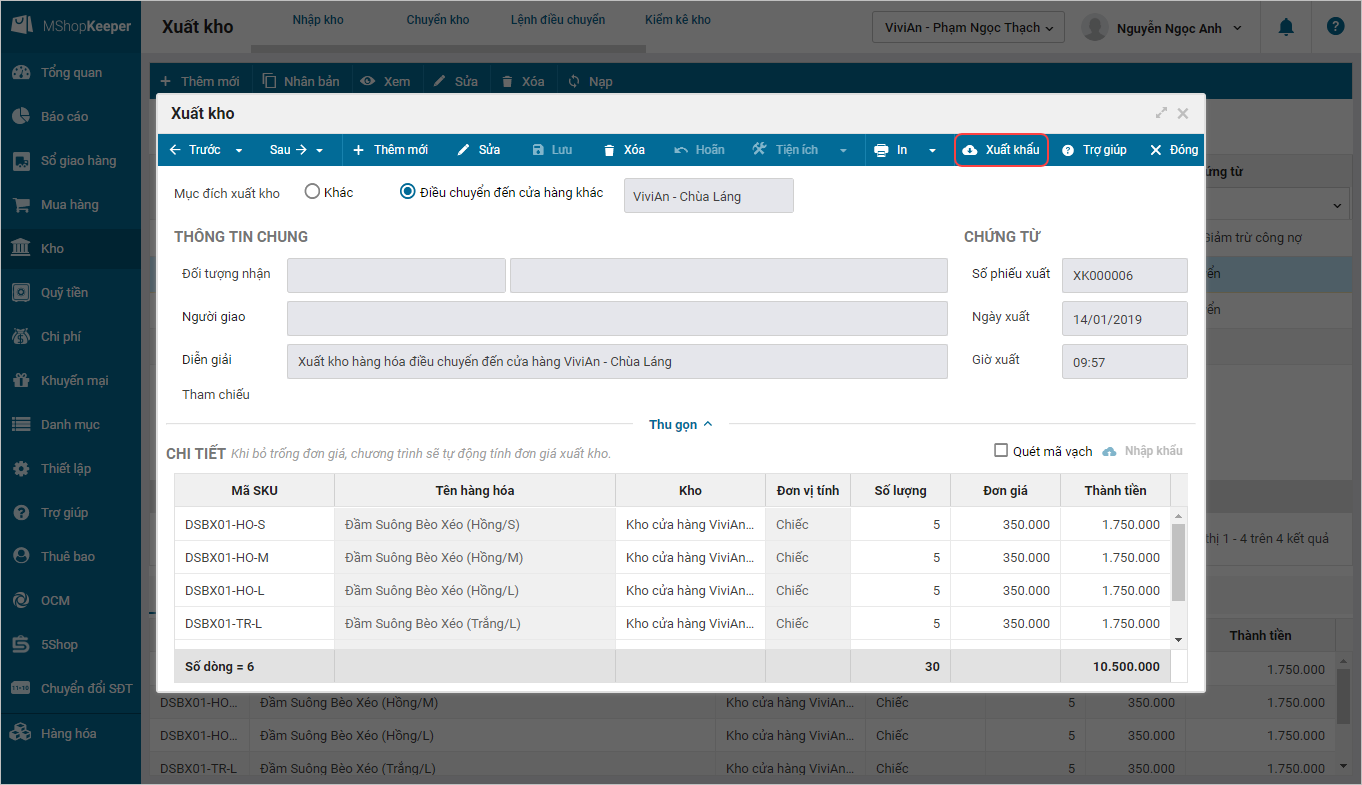Click Nhập khẩu import link
1362x785 pixels.
pos(1143,451)
